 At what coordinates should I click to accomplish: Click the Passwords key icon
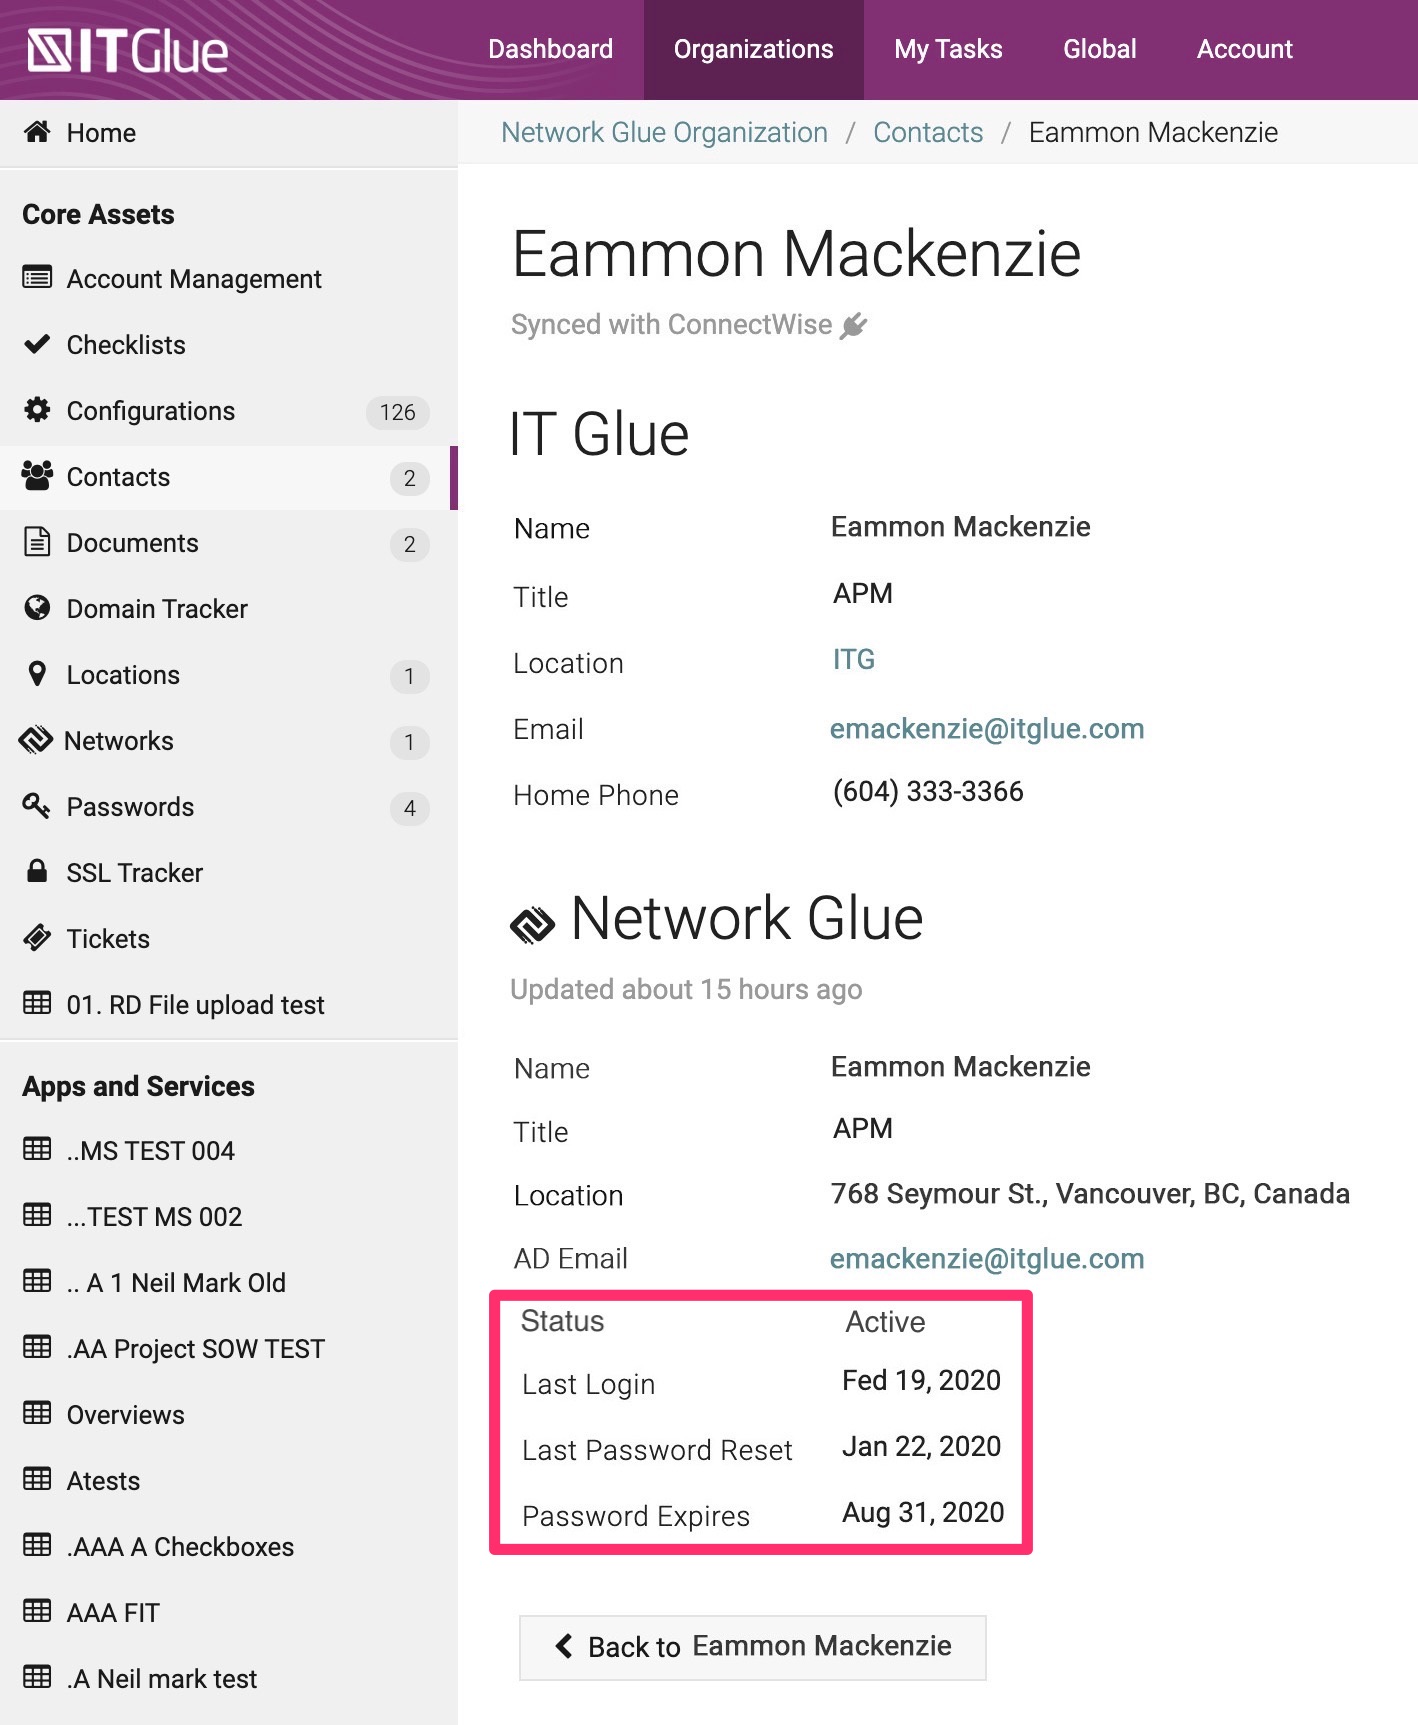coord(37,806)
